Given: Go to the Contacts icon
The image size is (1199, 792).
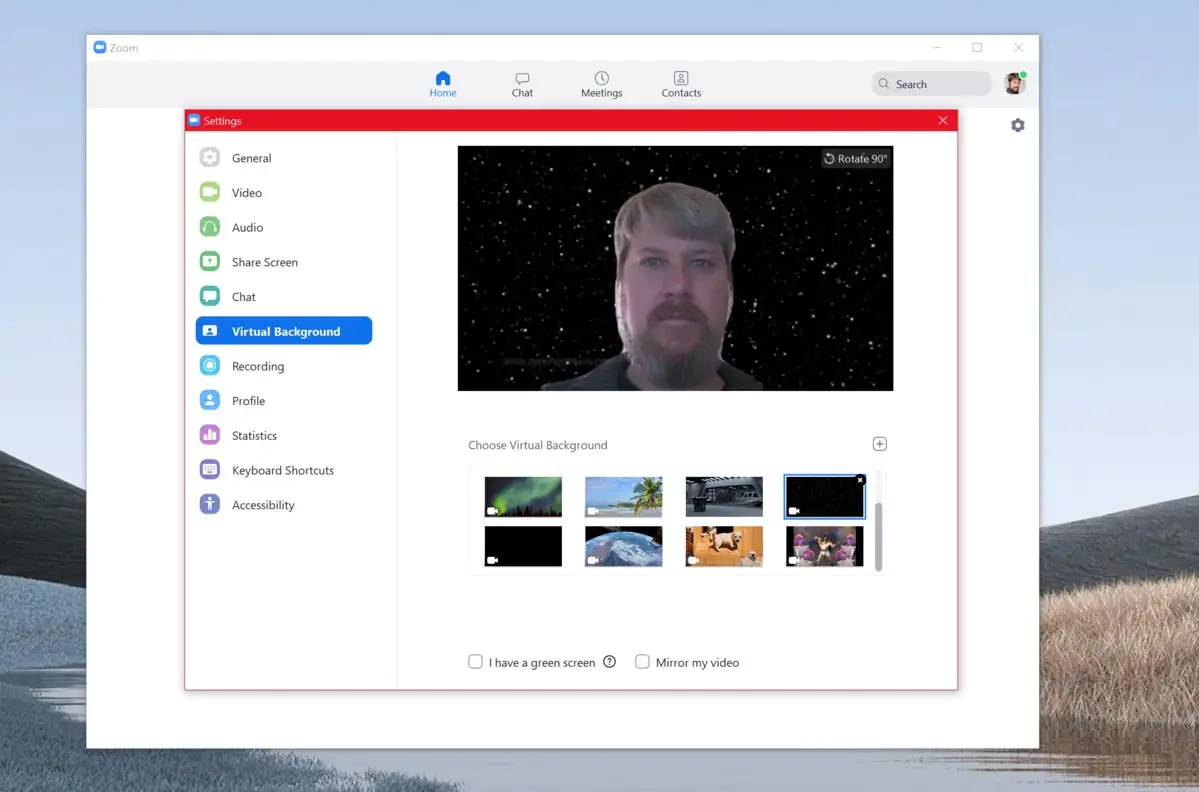Looking at the screenshot, I should click(681, 79).
